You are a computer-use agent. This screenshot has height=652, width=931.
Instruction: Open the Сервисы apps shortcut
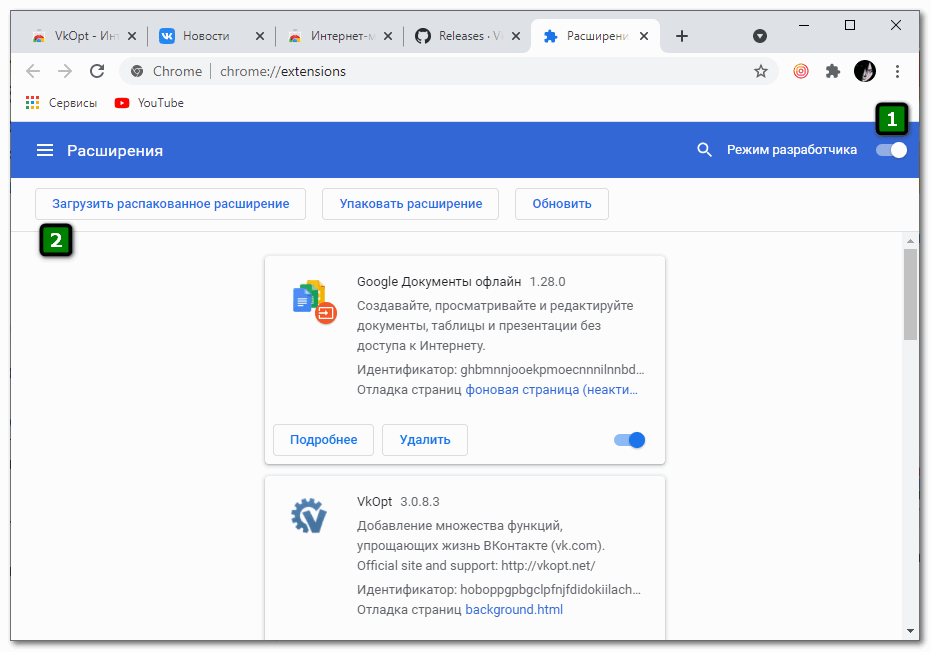61,103
